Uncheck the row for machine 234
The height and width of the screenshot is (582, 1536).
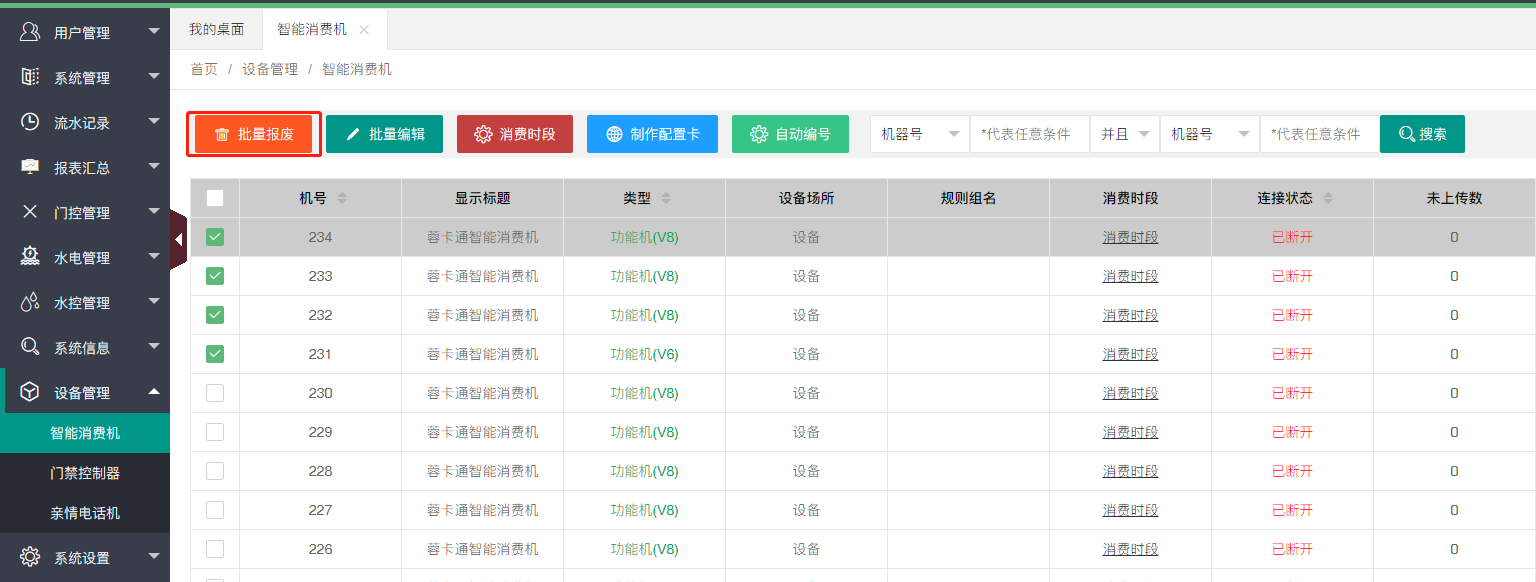tap(215, 237)
